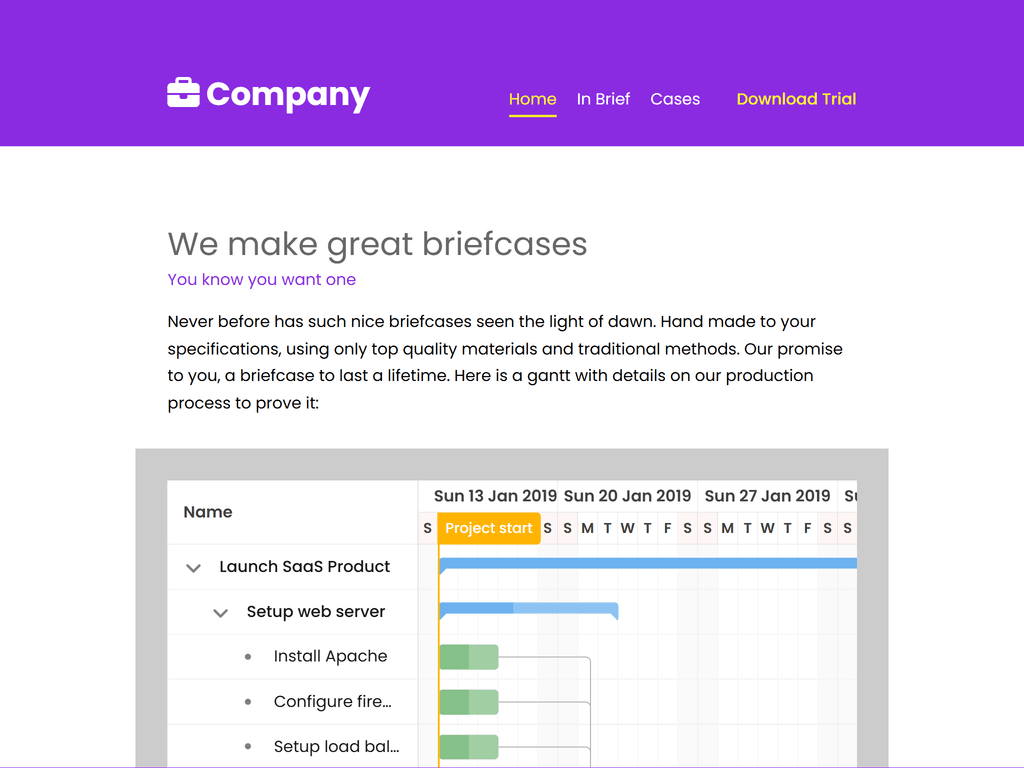Click the Sun 20 Jan 2019 week header
The width and height of the screenshot is (1024, 768).
627,496
